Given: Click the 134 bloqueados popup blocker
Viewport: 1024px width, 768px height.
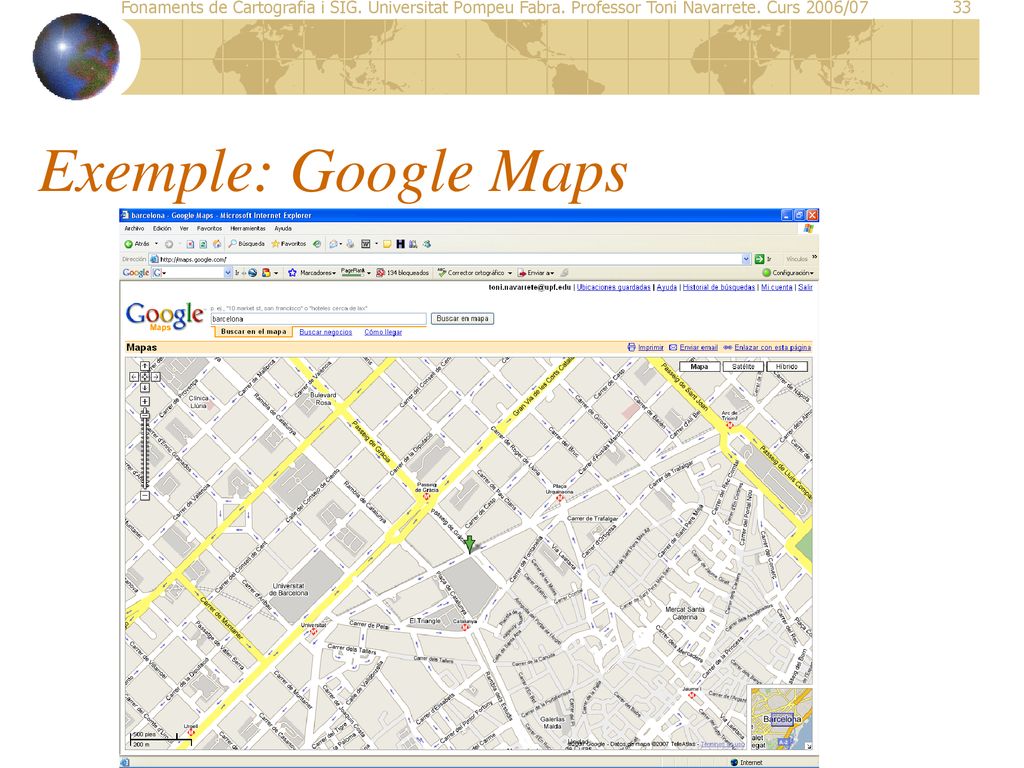Looking at the screenshot, I should coord(402,273).
